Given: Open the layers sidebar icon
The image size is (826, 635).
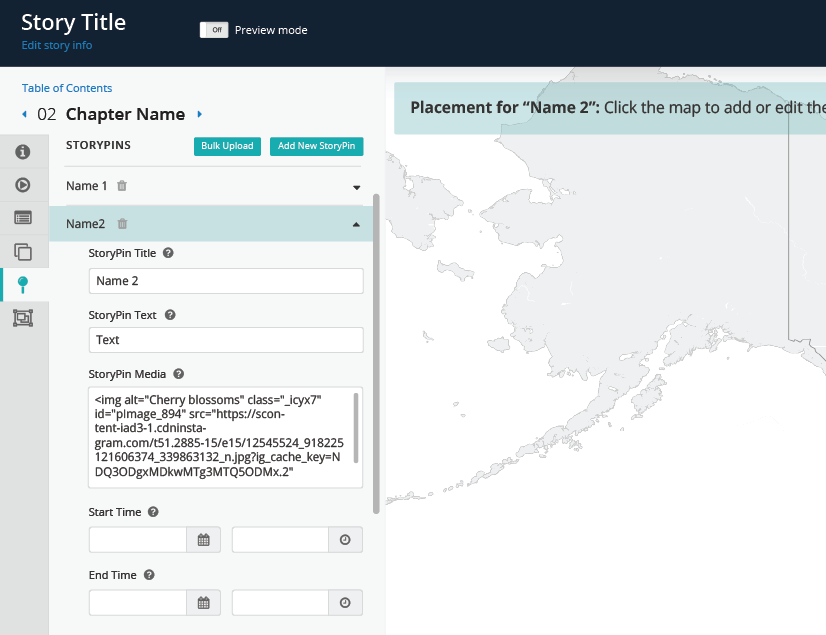Looking at the screenshot, I should tap(23, 251).
